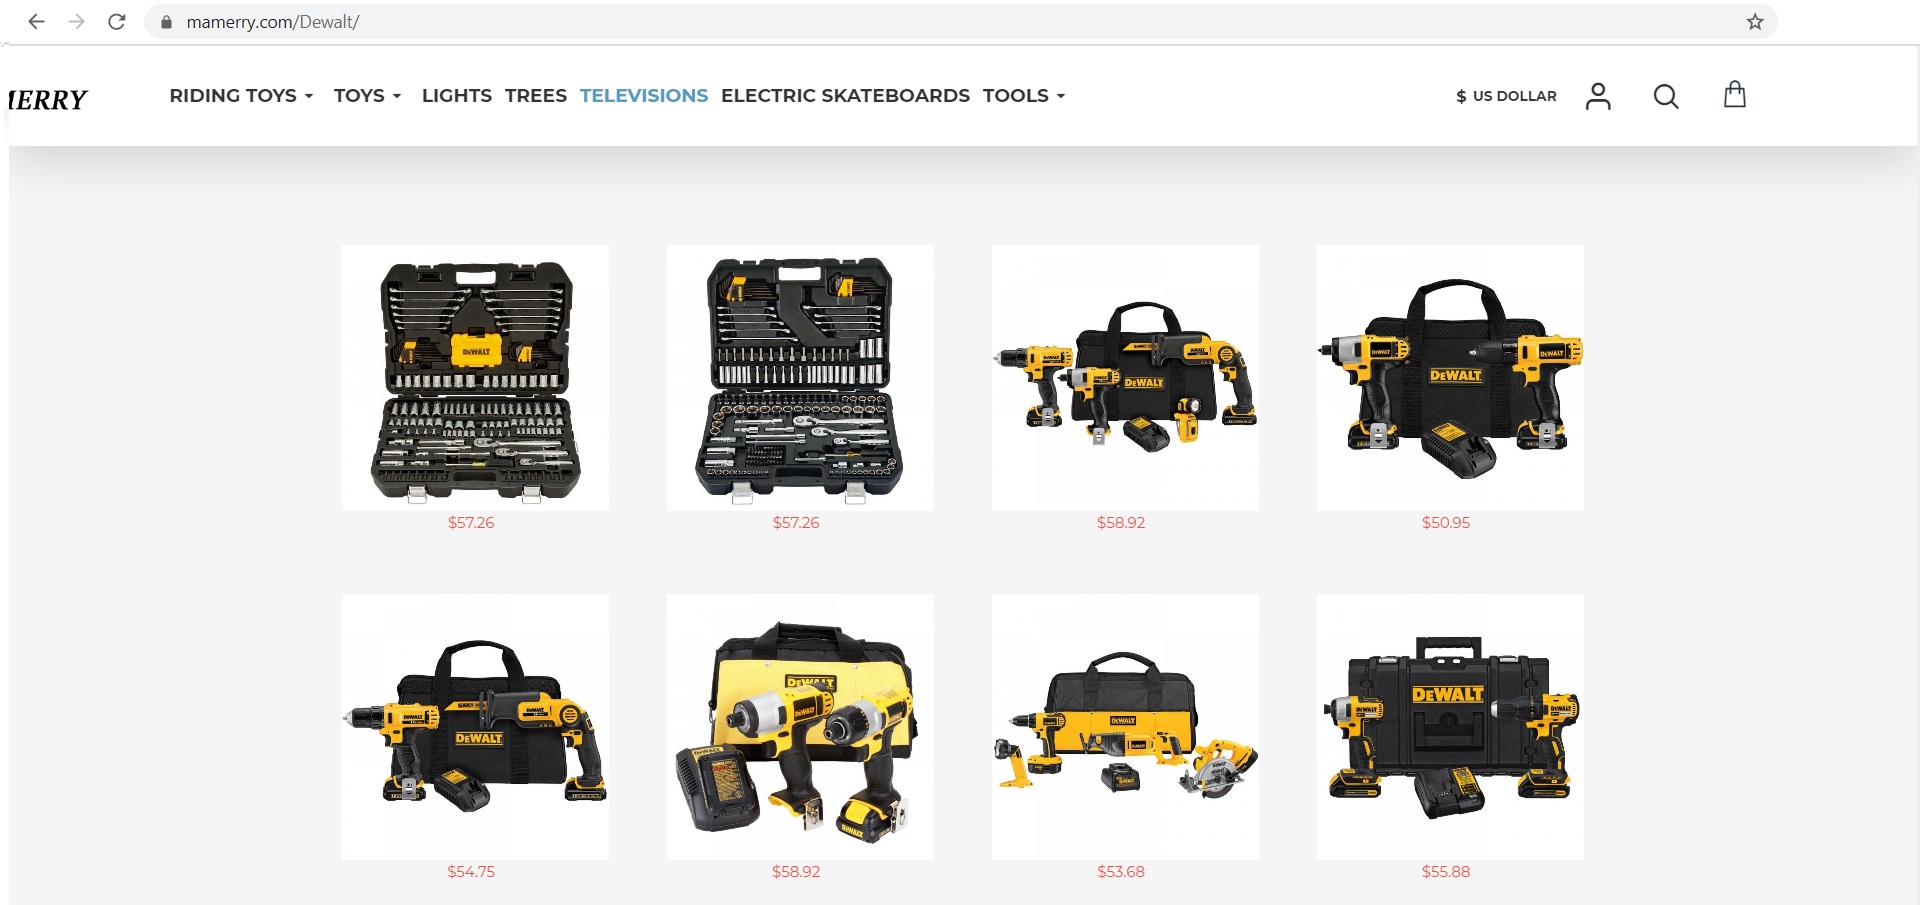Viewport: 1920px width, 905px height.
Task: Click the padlock site info icon
Action: [167, 22]
